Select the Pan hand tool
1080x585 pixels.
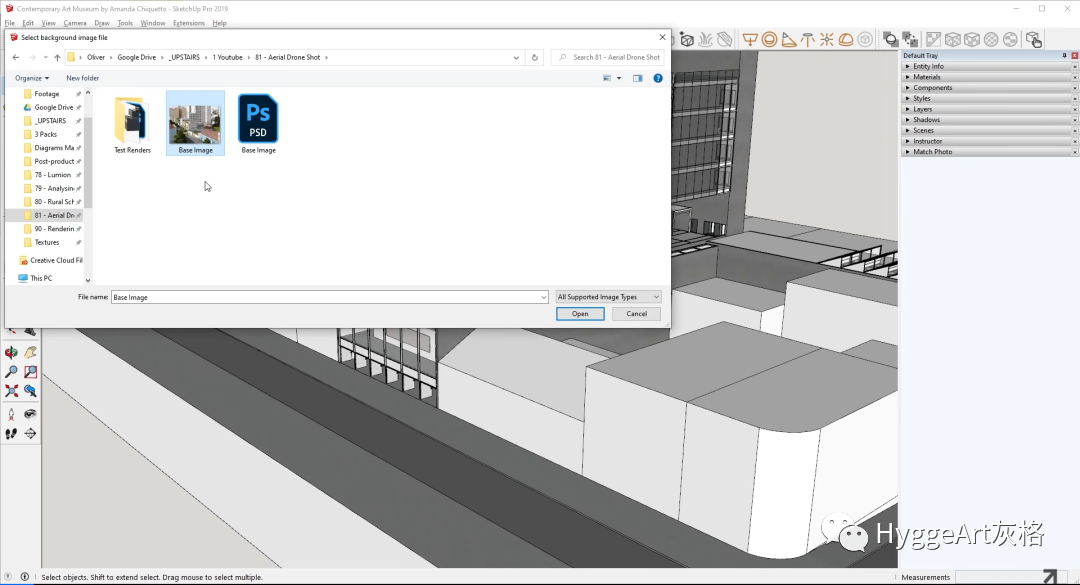[30, 353]
